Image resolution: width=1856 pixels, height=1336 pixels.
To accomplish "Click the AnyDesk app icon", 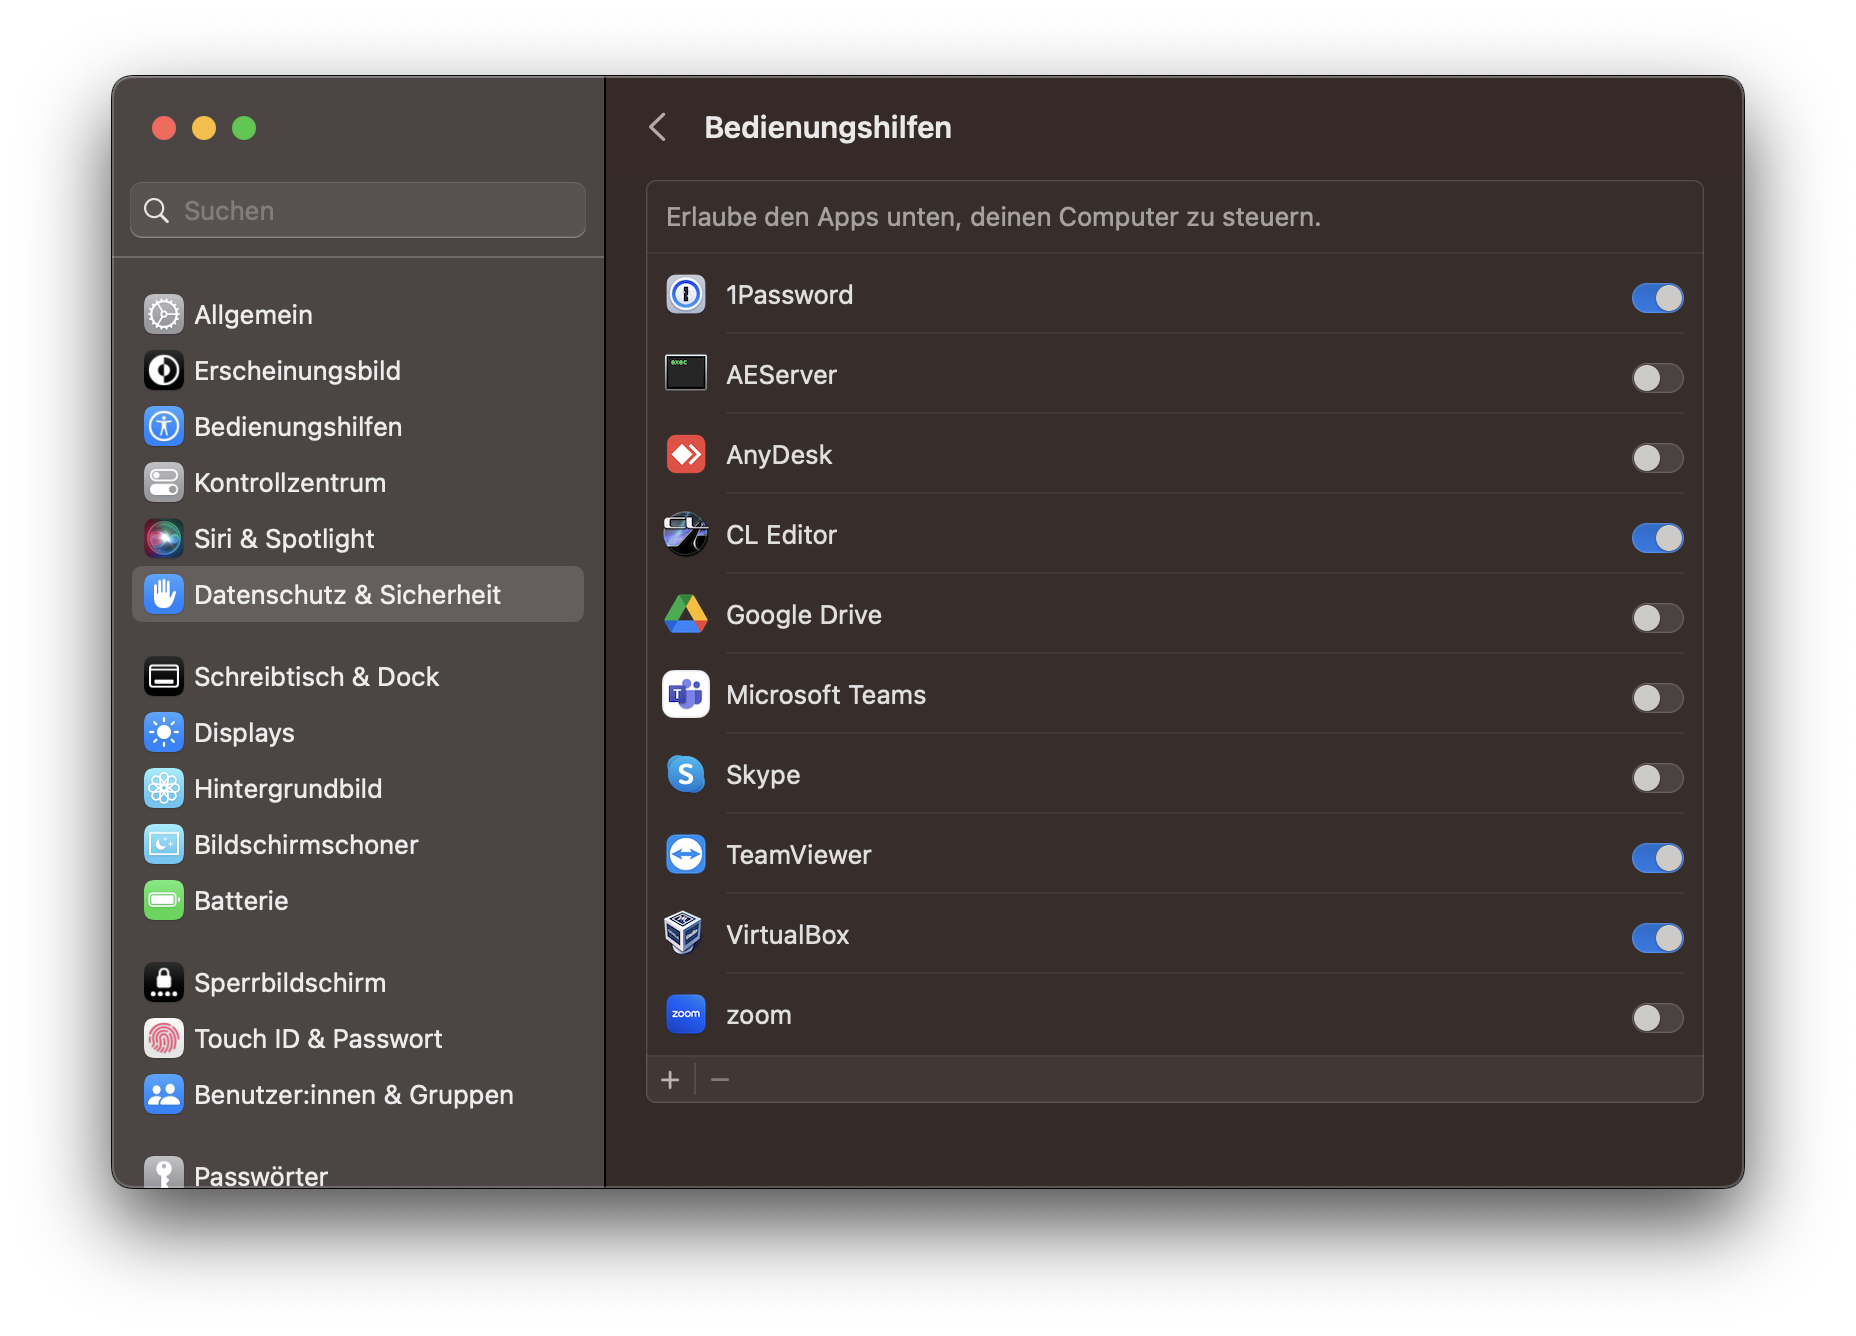I will [686, 454].
